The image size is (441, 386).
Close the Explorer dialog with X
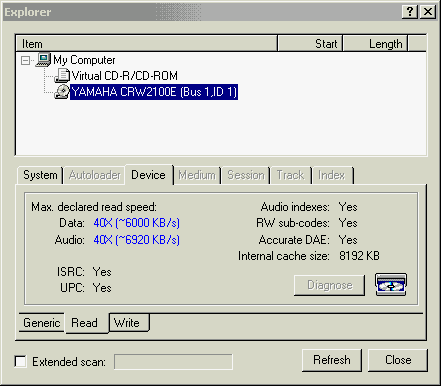428,12
